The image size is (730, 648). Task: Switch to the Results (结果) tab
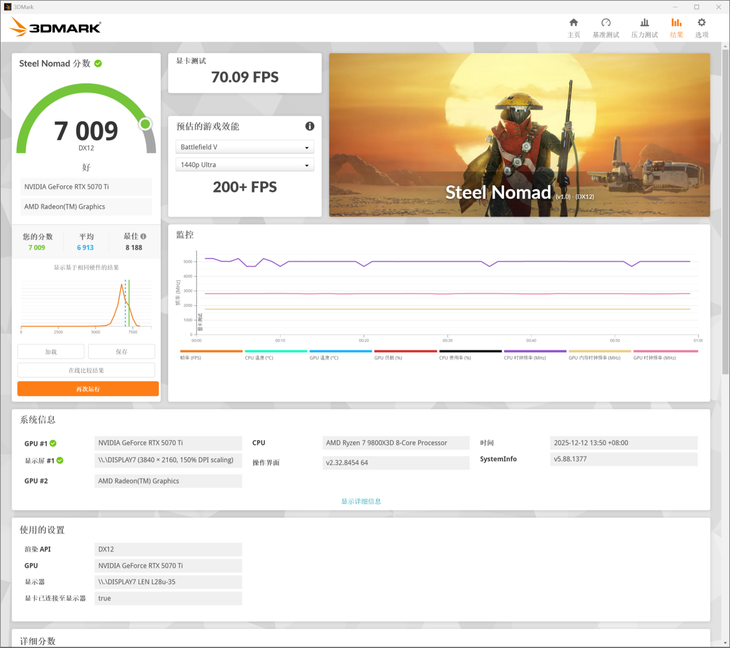(x=676, y=27)
